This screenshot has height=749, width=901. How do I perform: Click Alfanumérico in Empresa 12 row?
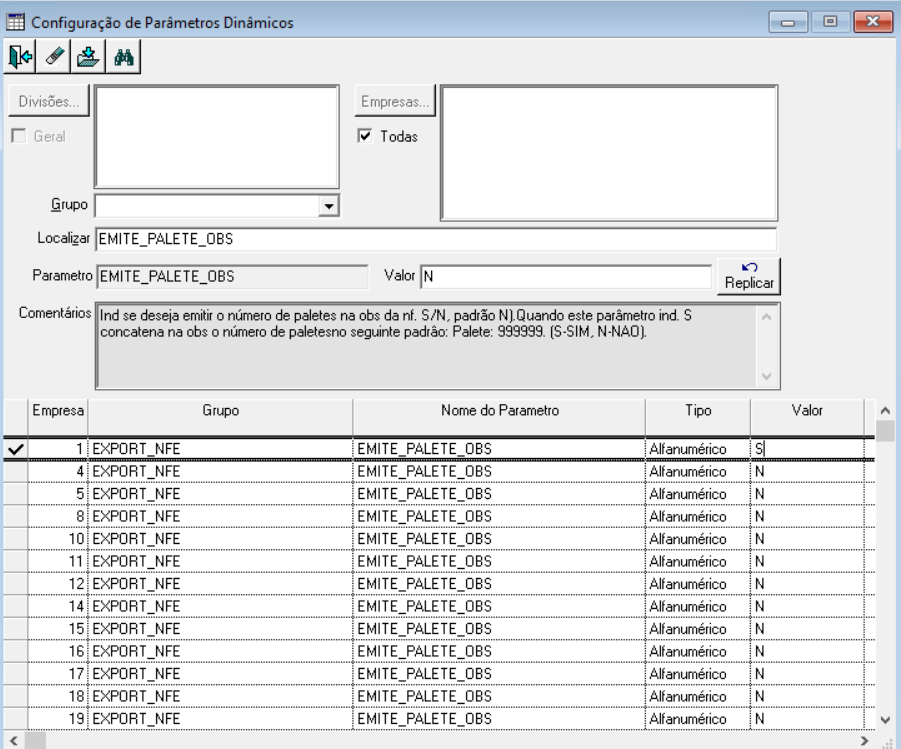click(688, 584)
